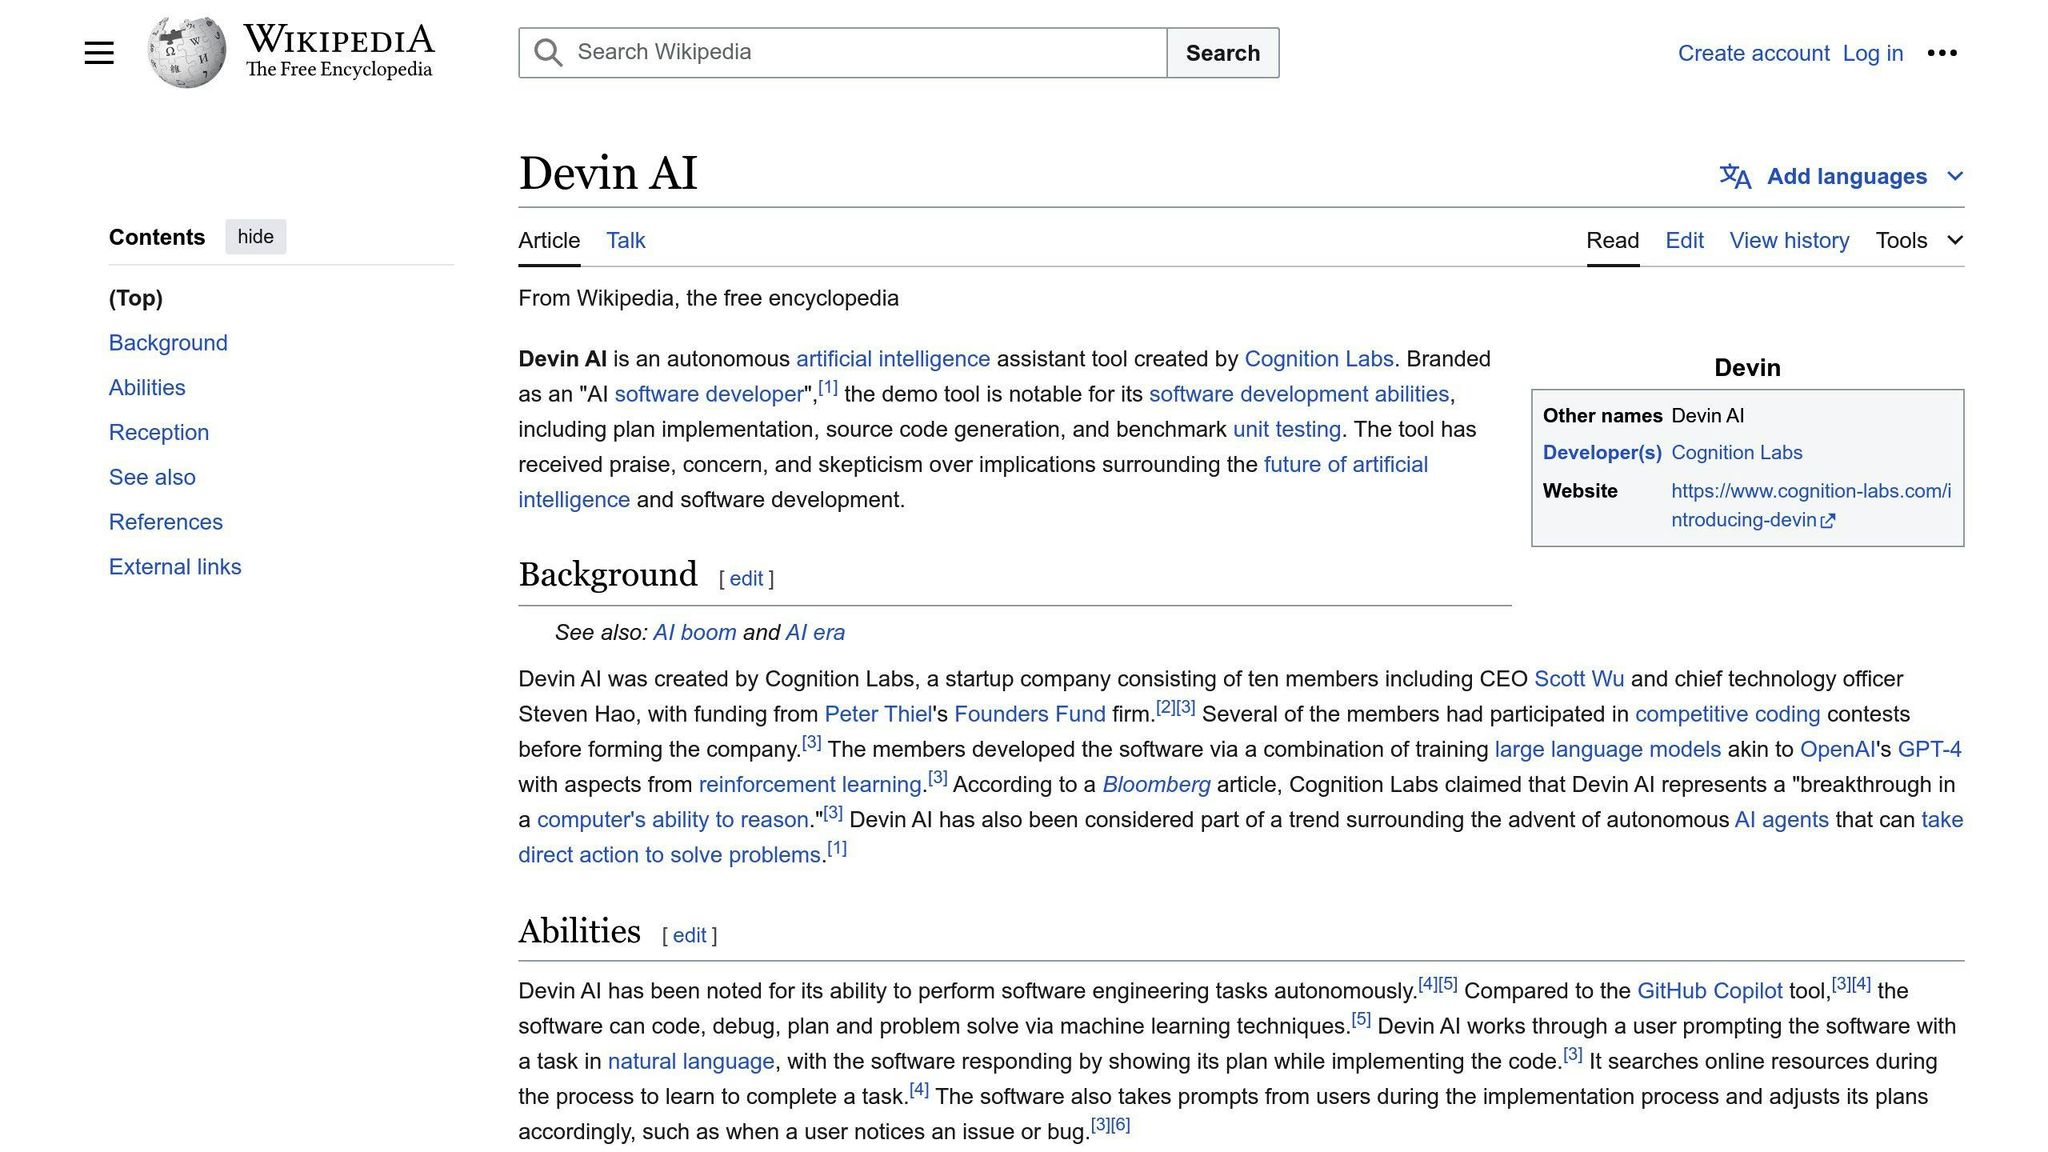
Task: Click Developer(s) label in infobox
Action: (x=1601, y=453)
